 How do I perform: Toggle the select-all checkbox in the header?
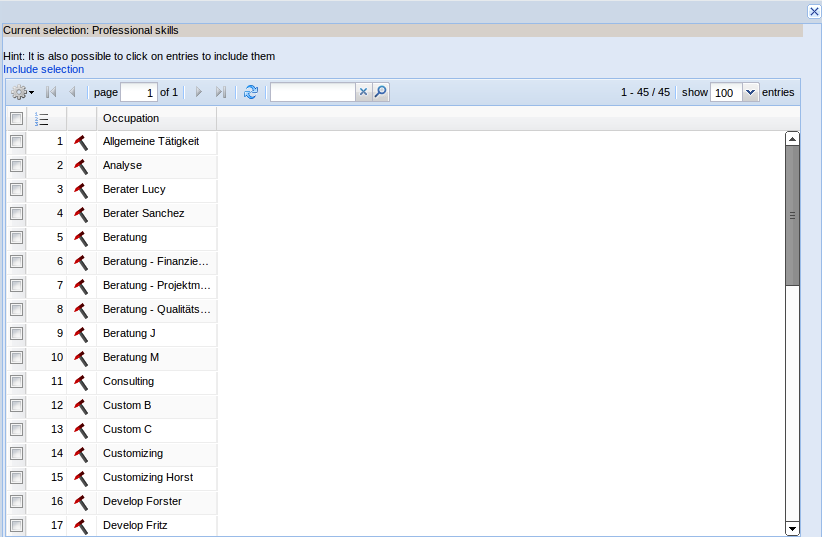pos(17,119)
